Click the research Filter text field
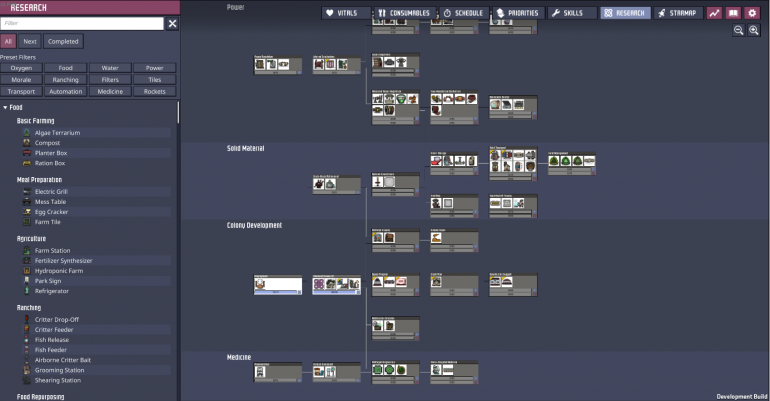The width and height of the screenshot is (770, 401). [x=82, y=23]
